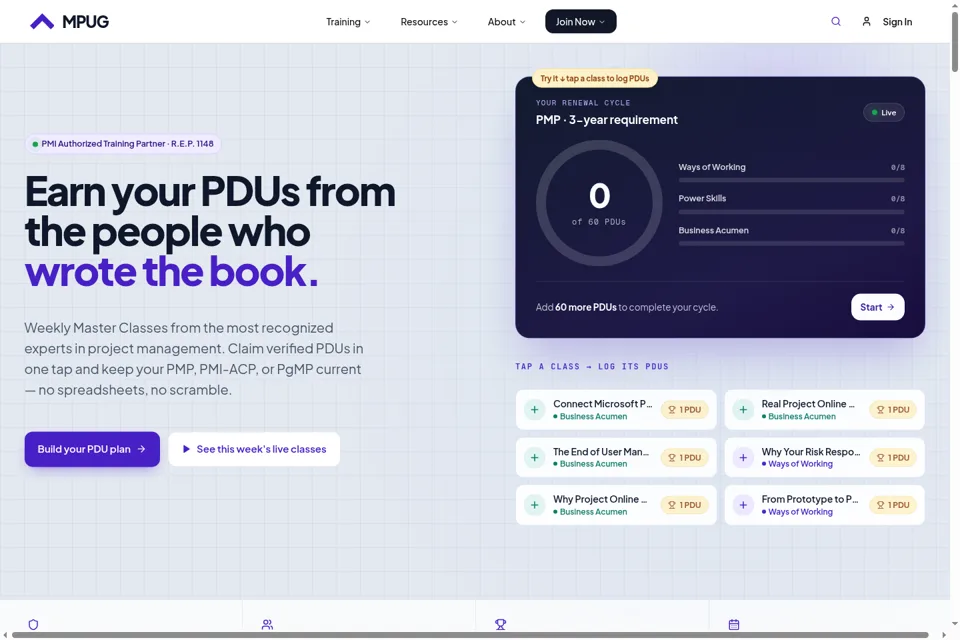The width and height of the screenshot is (960, 640).
Task: Click the Build your PDU plan label
Action: [84, 449]
